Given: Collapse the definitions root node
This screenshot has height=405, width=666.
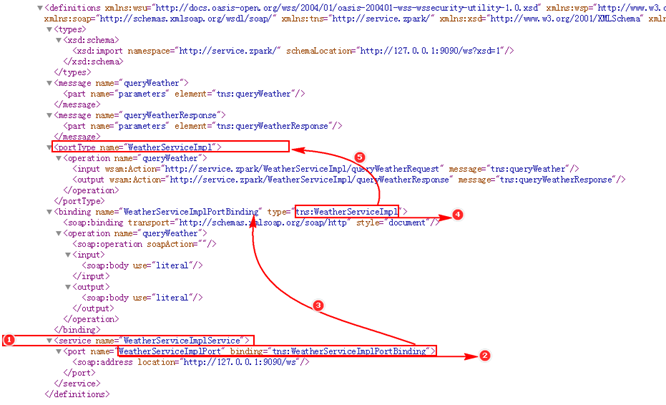Looking at the screenshot, I should 40,8.
